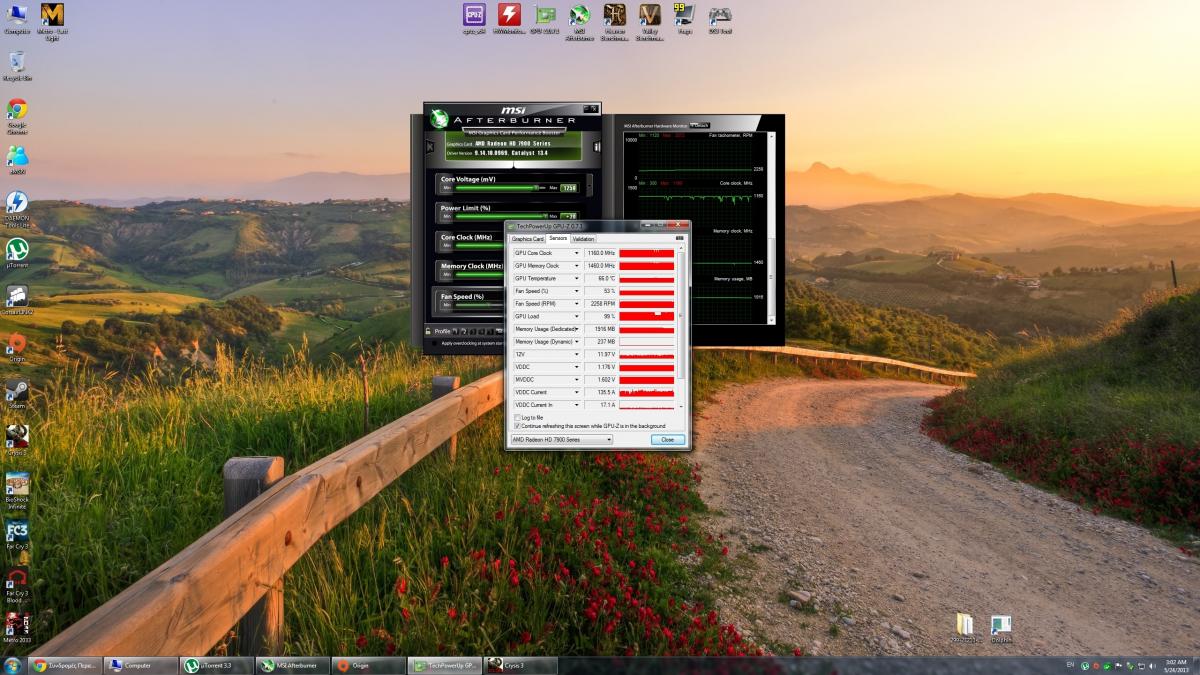This screenshot has width=1200, height=675.
Task: Switch to the Graphics Card tab
Action: (x=528, y=239)
